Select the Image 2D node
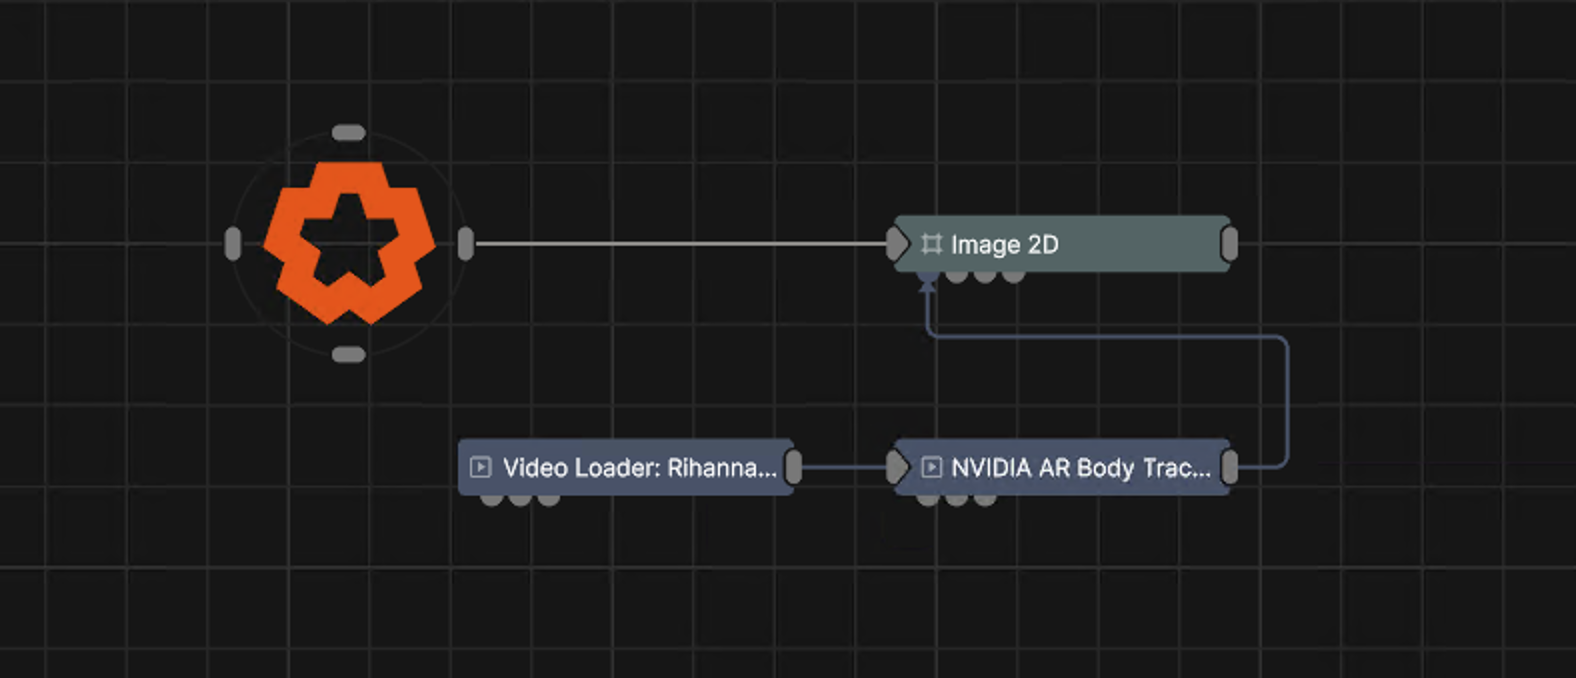 click(1062, 243)
